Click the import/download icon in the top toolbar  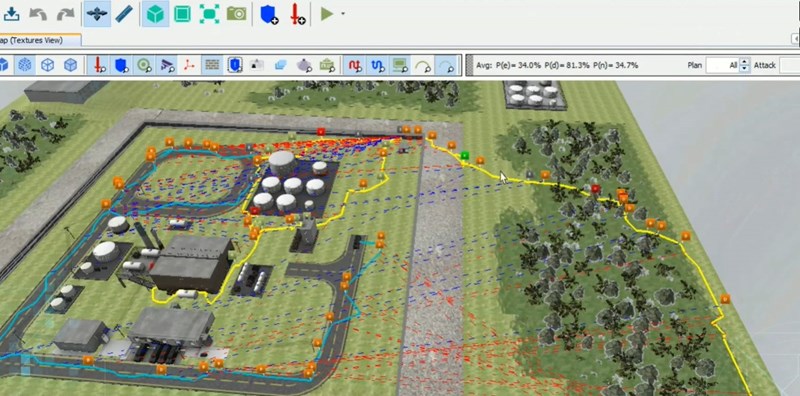tap(11, 14)
